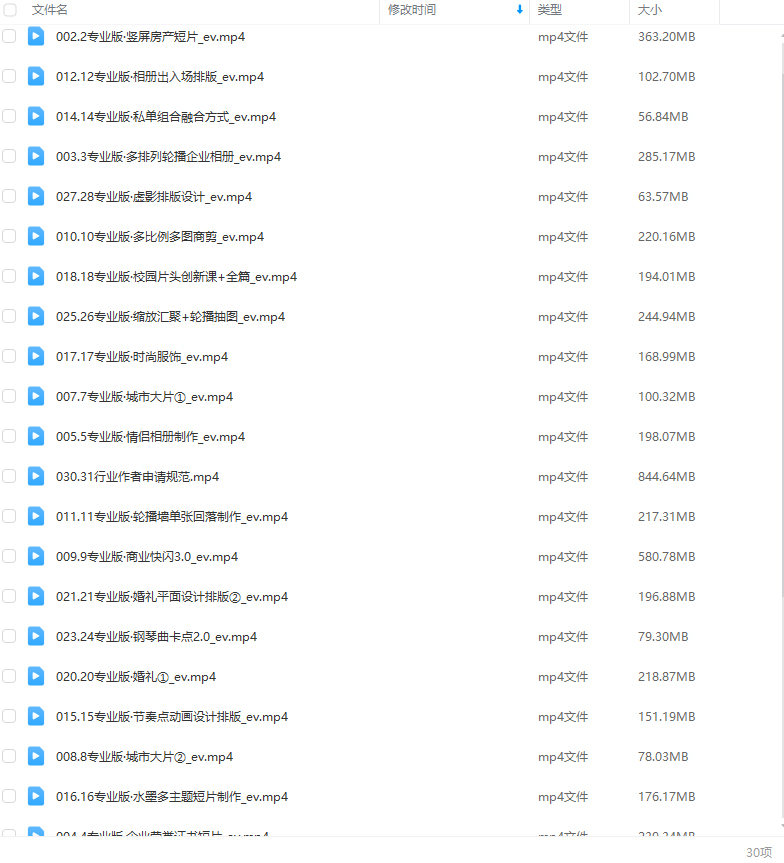784x863 pixels.
Task: Open file 003.3专业版·多排列轮播企业相册_ev.mp4
Action: (x=168, y=157)
